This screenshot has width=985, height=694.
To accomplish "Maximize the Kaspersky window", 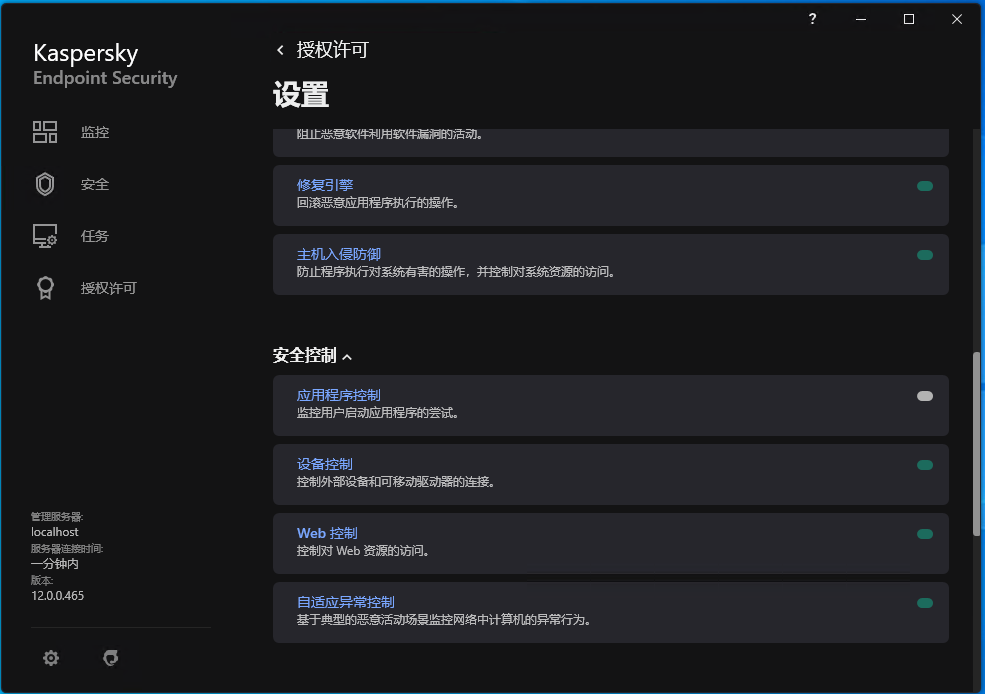I will pyautogui.click(x=908, y=19).
